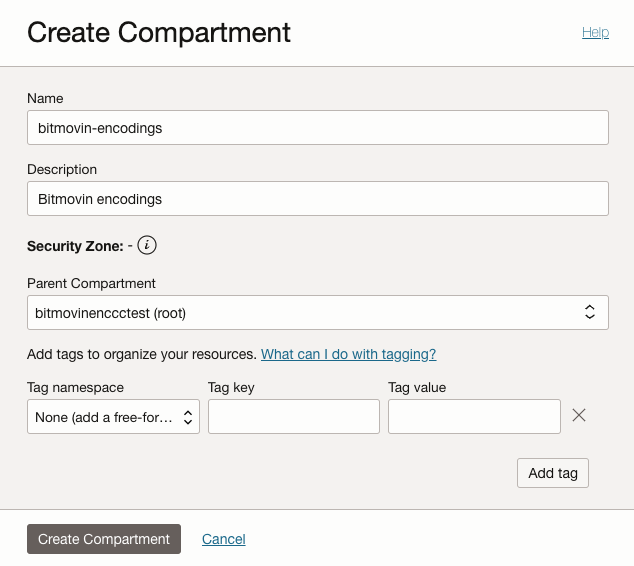The width and height of the screenshot is (634, 566).
Task: Click the Create Compartment button
Action: 104,539
